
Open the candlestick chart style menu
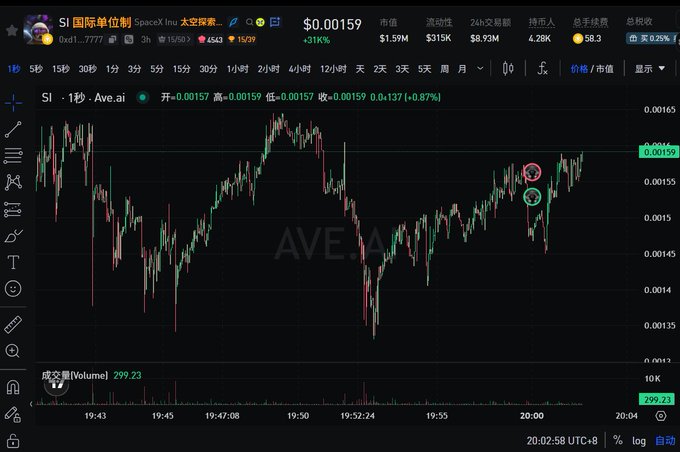[508, 69]
